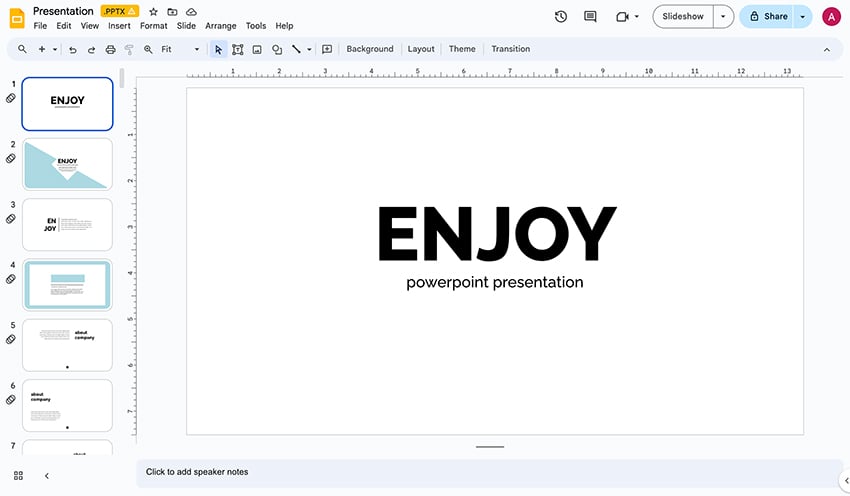Open version history clock icon

(561, 16)
